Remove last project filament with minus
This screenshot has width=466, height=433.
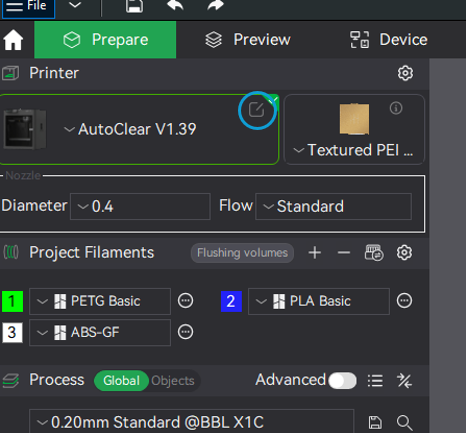click(344, 253)
